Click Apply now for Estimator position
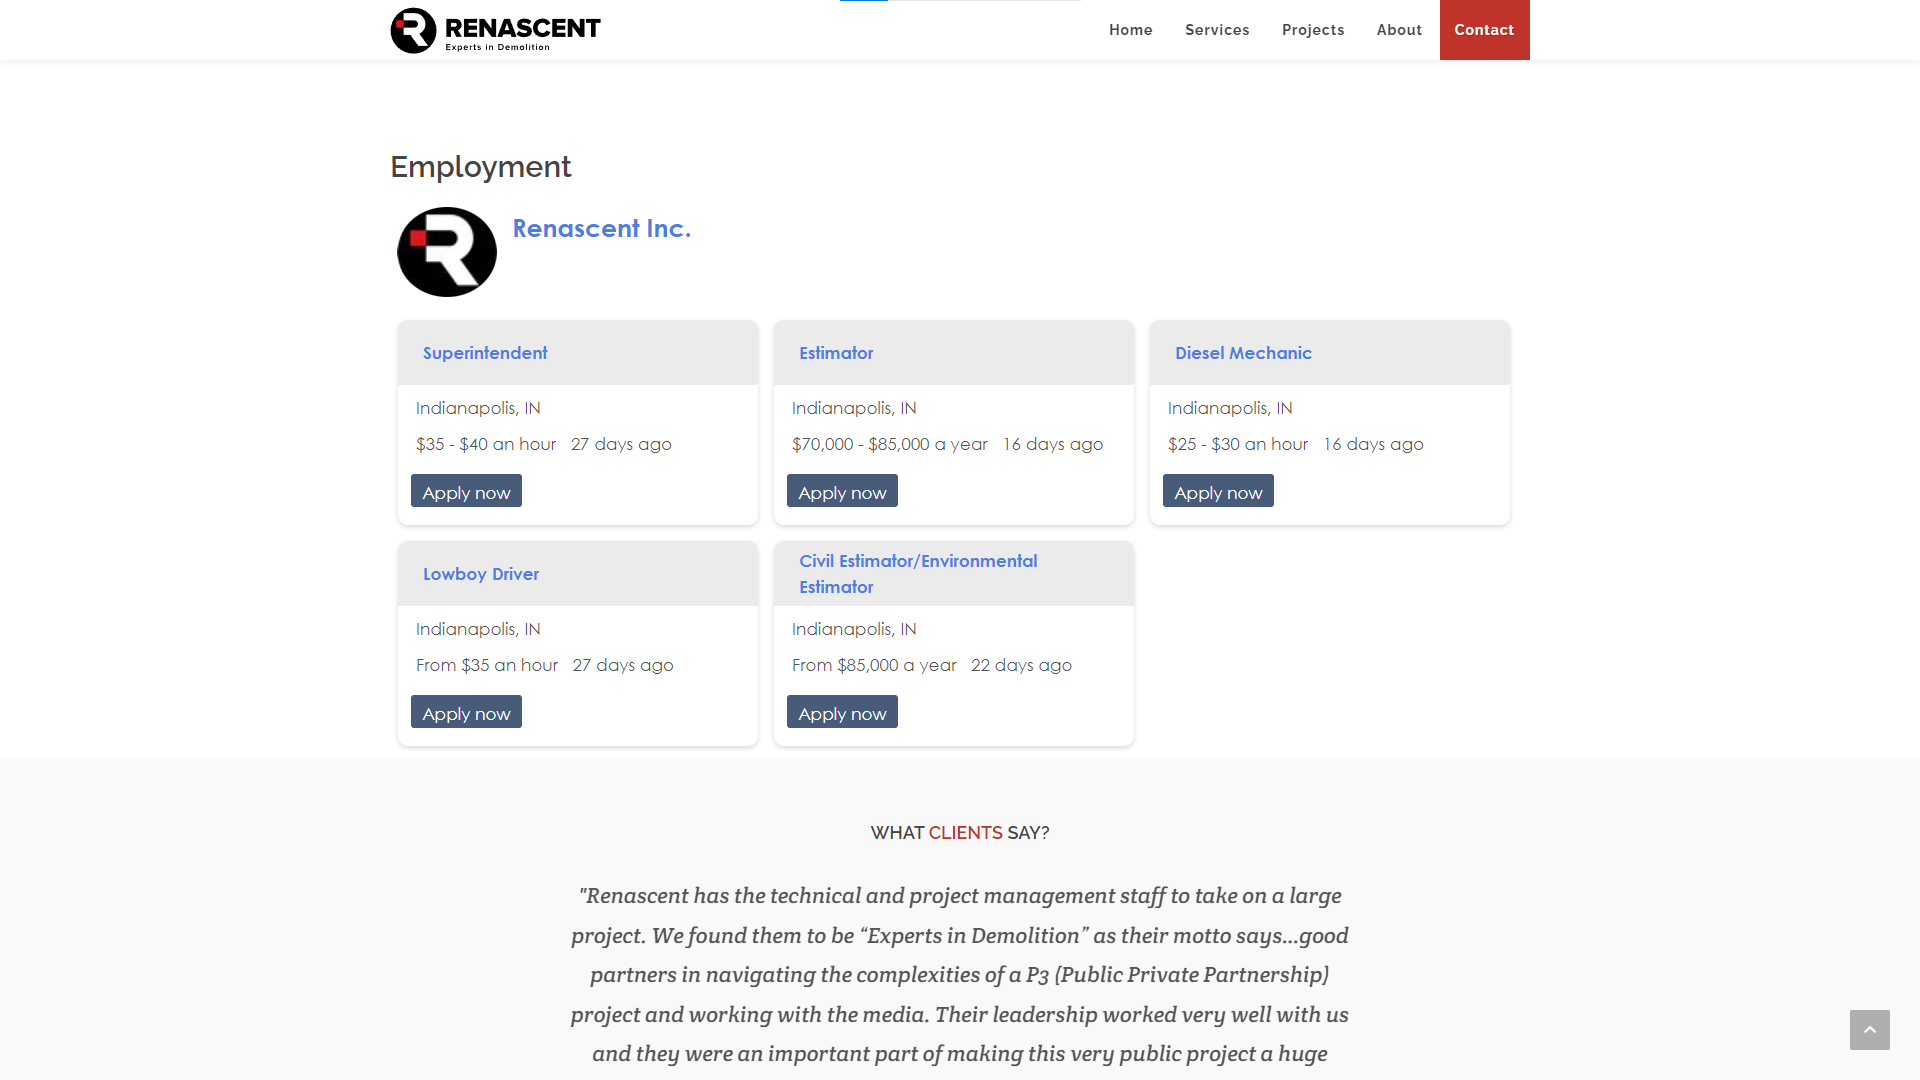 843,491
